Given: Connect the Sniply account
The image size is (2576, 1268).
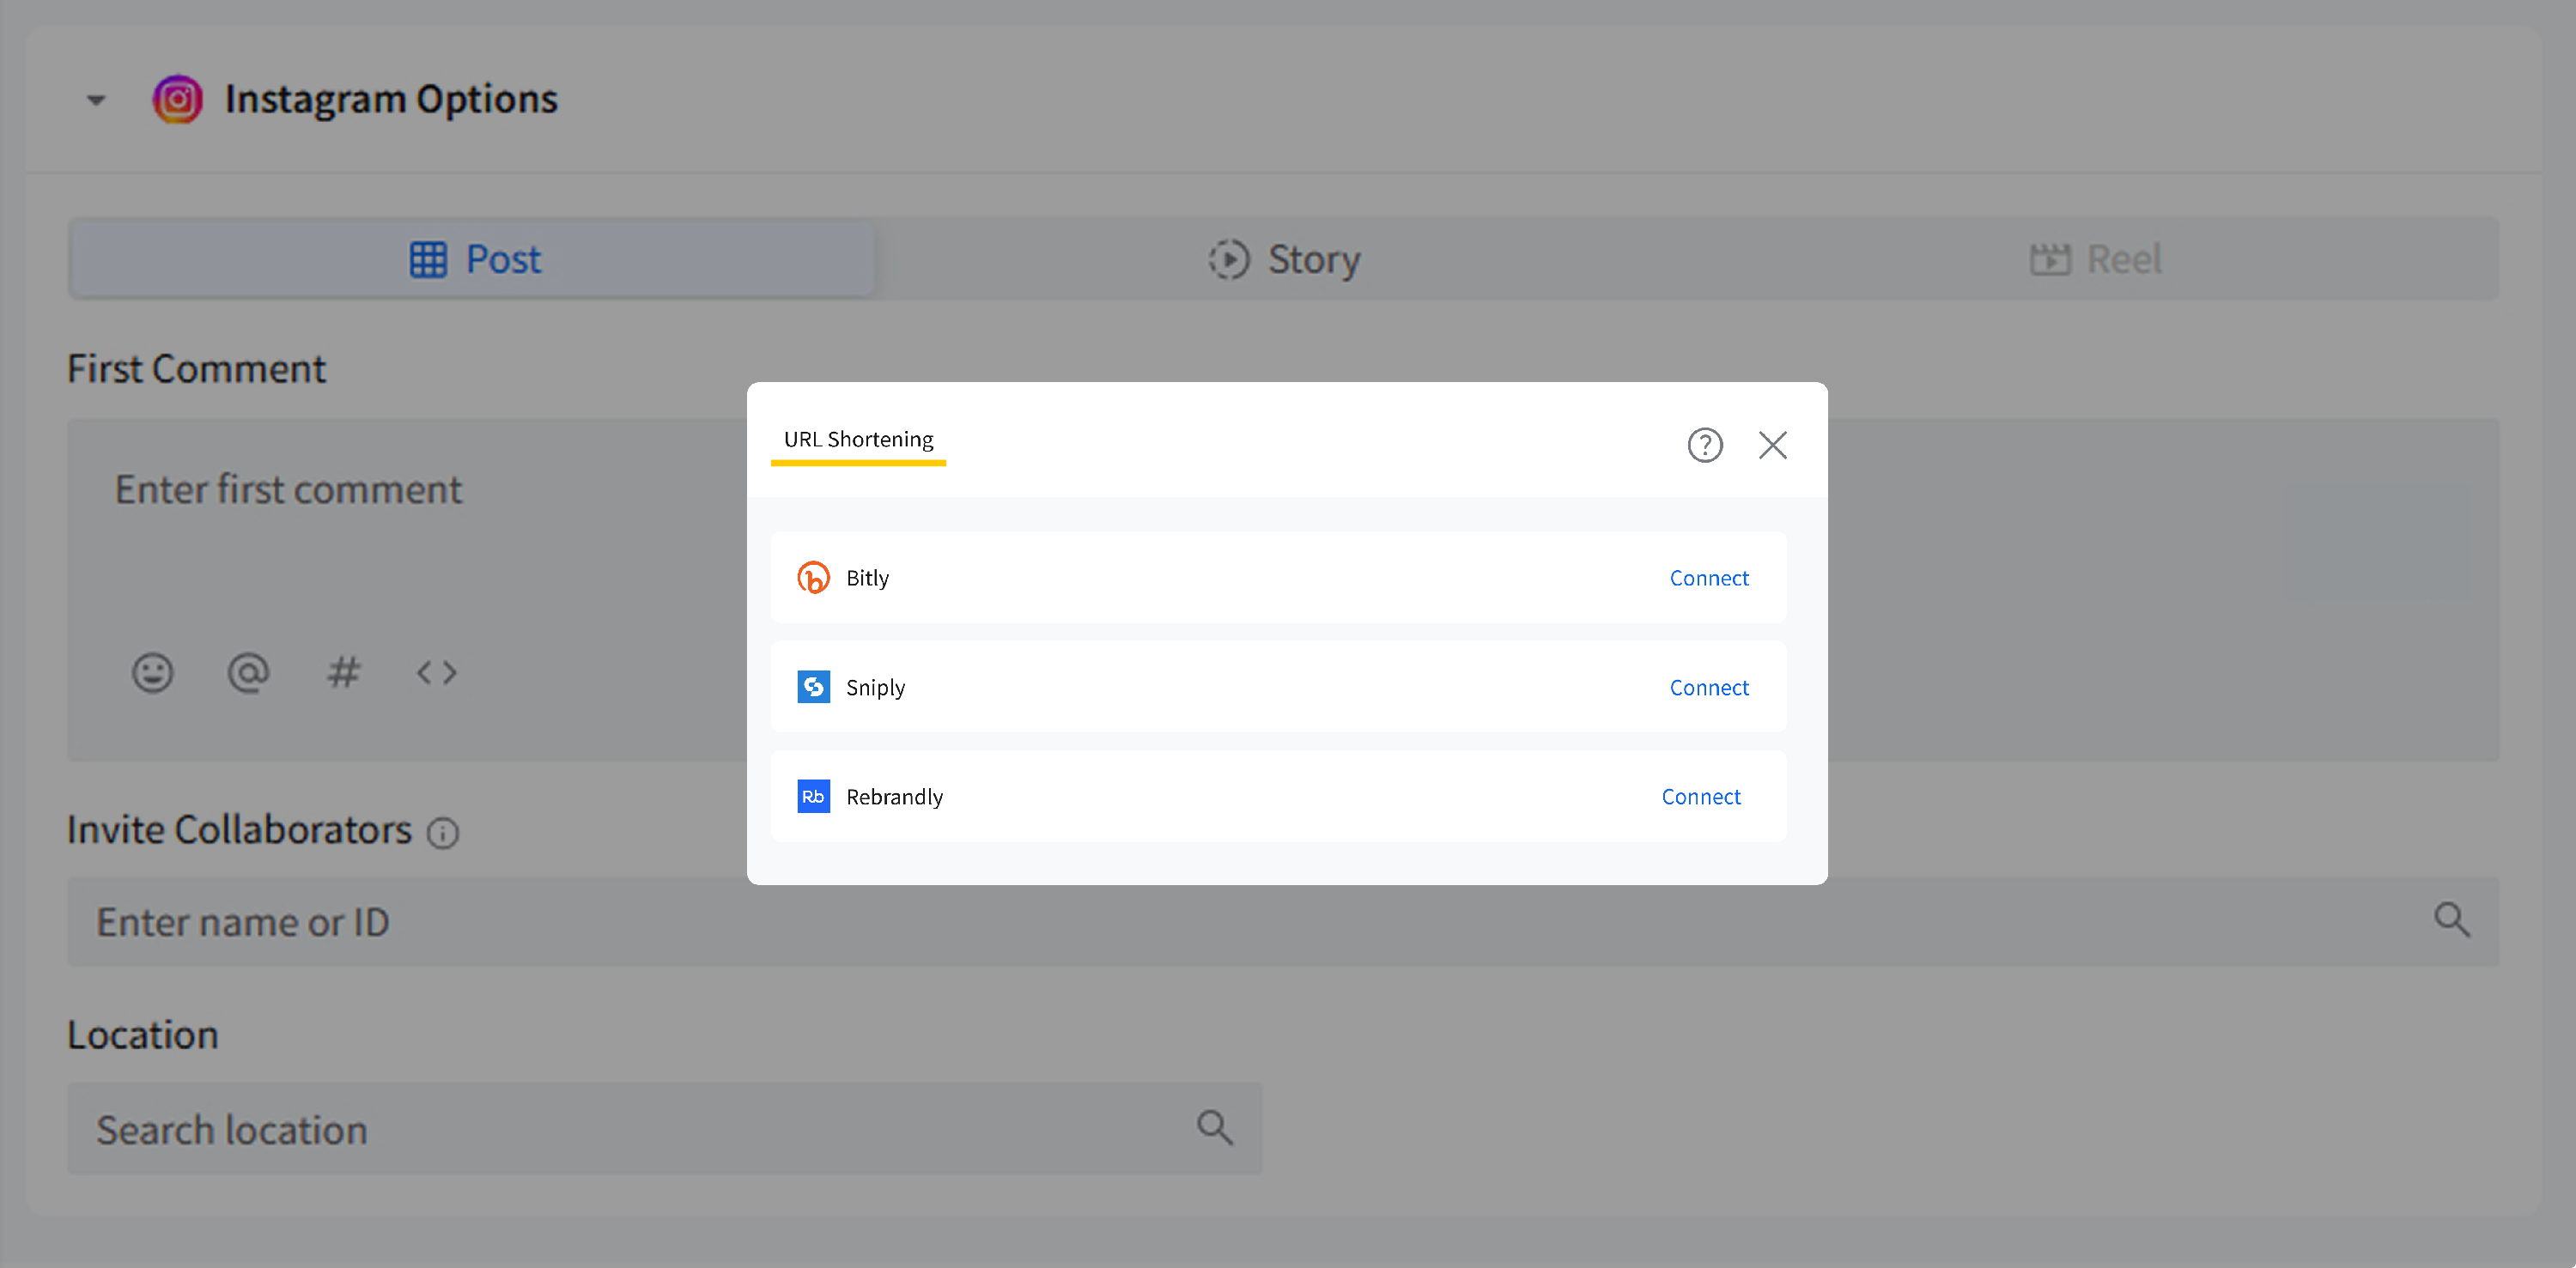Looking at the screenshot, I should (1708, 687).
